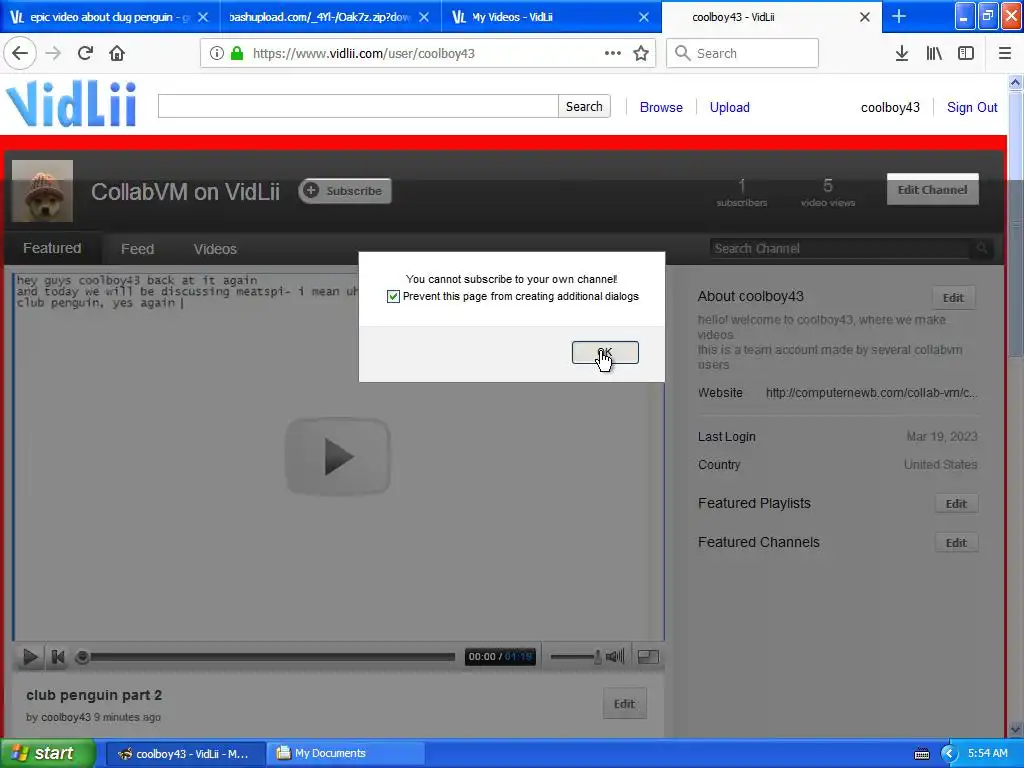Click the Search Channel magnifier icon
This screenshot has height=768, width=1024.
point(982,248)
